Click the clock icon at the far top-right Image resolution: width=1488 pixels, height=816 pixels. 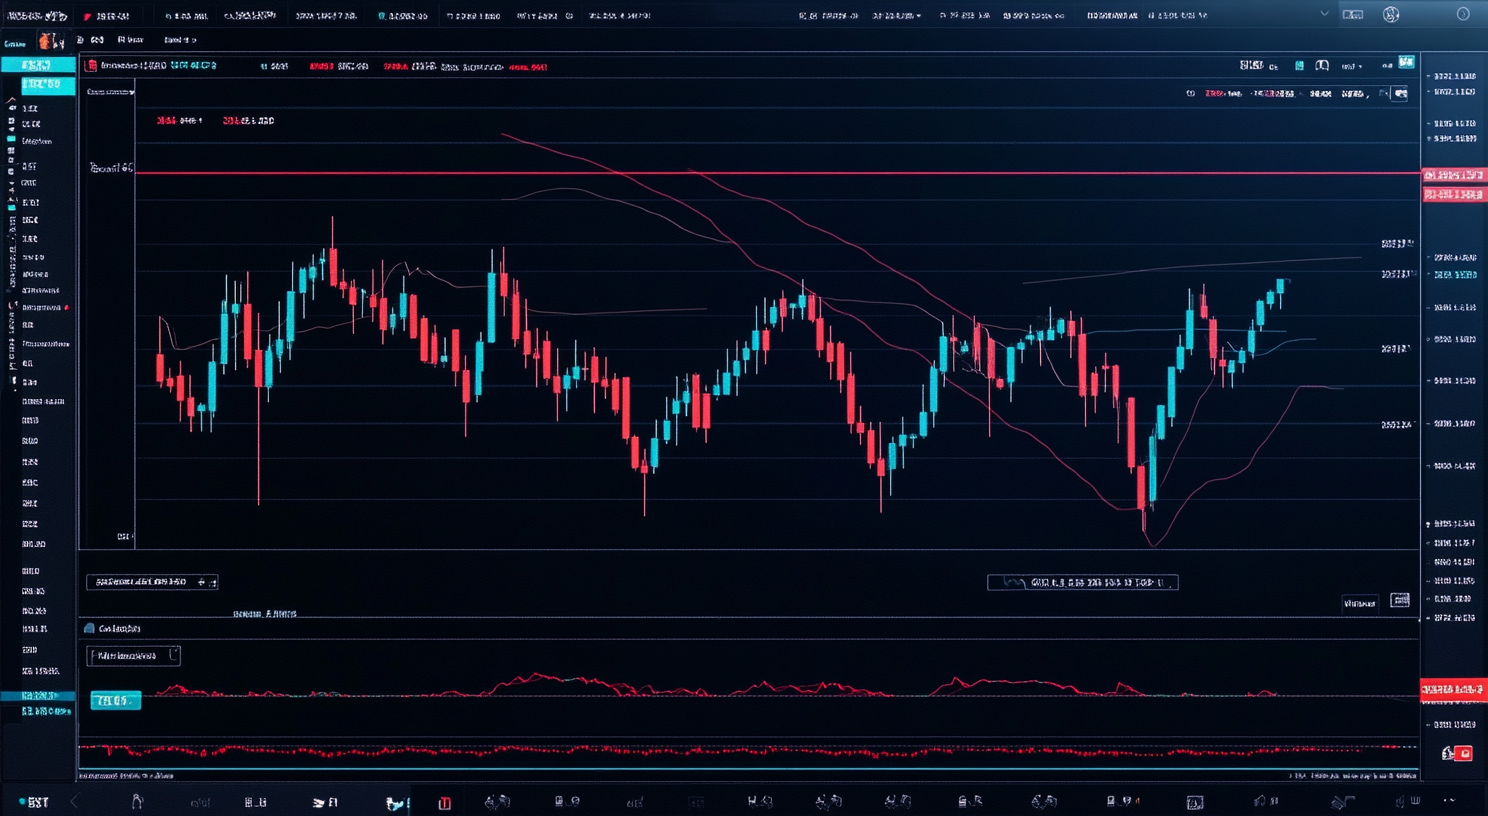1463,15
